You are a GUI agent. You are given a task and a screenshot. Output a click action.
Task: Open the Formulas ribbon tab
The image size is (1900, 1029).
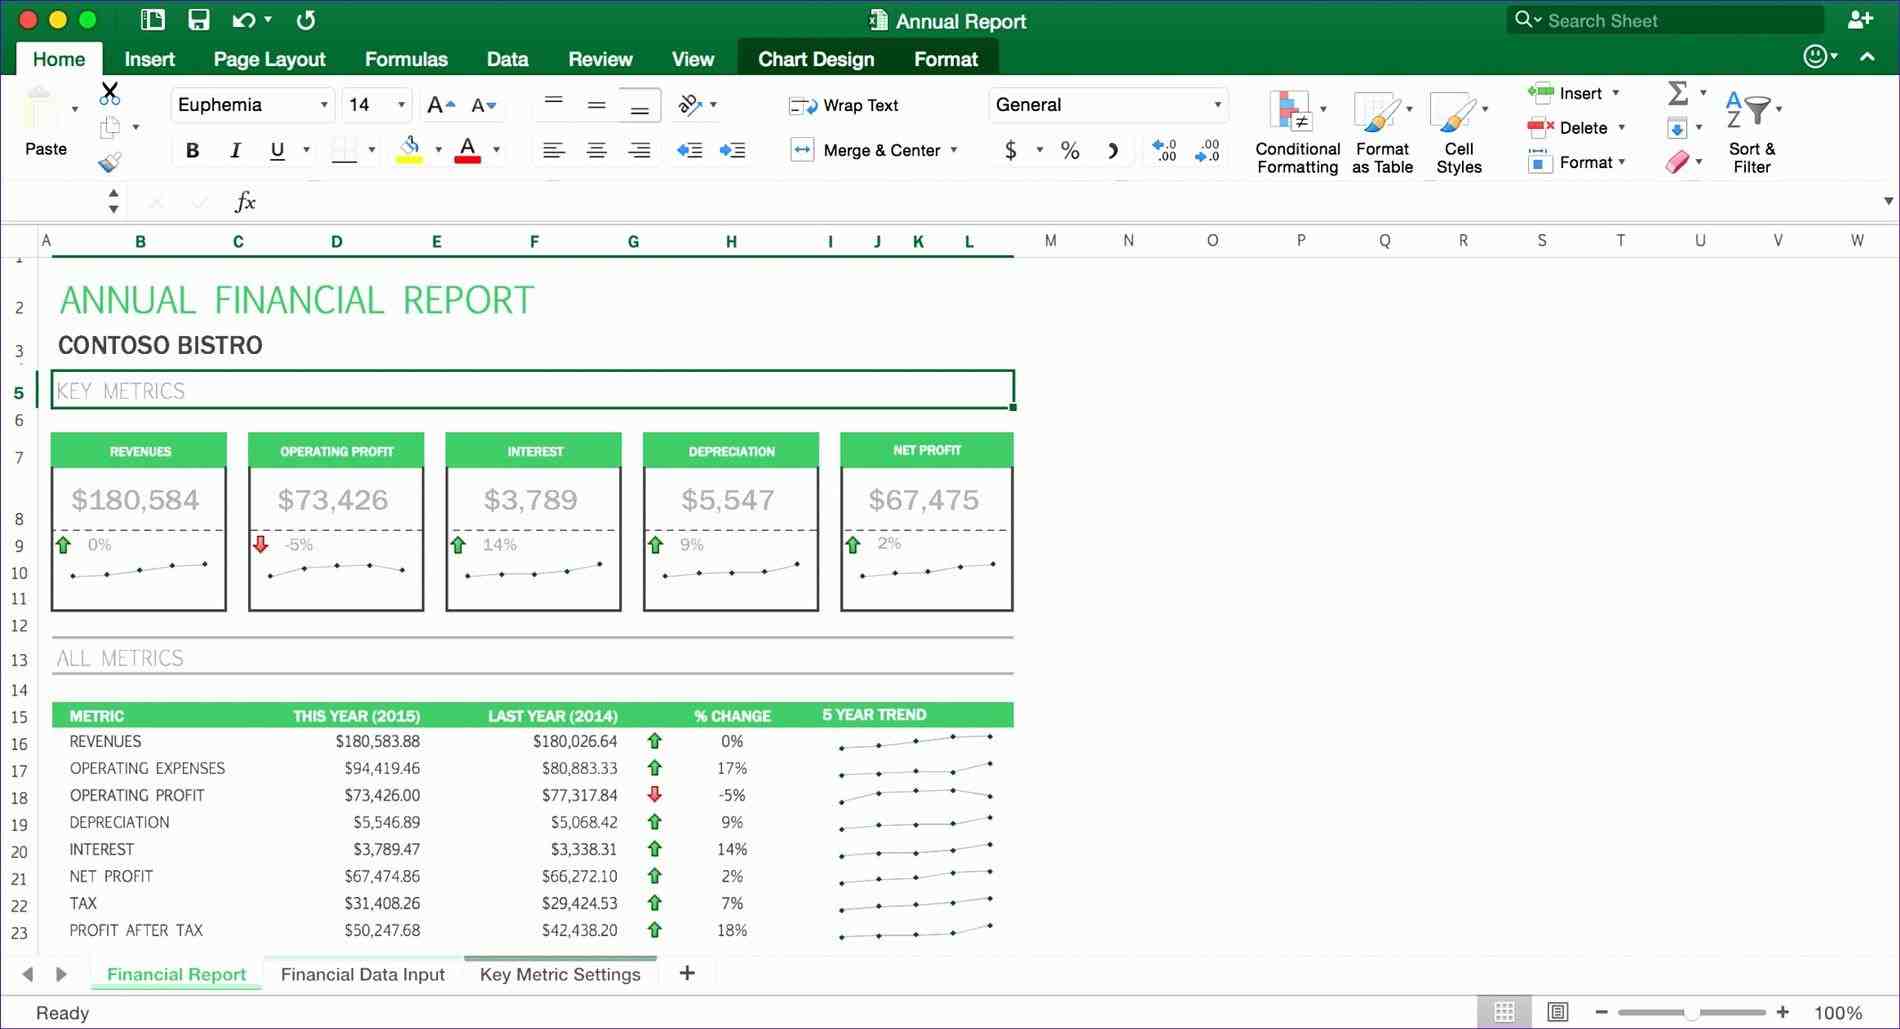tap(406, 59)
